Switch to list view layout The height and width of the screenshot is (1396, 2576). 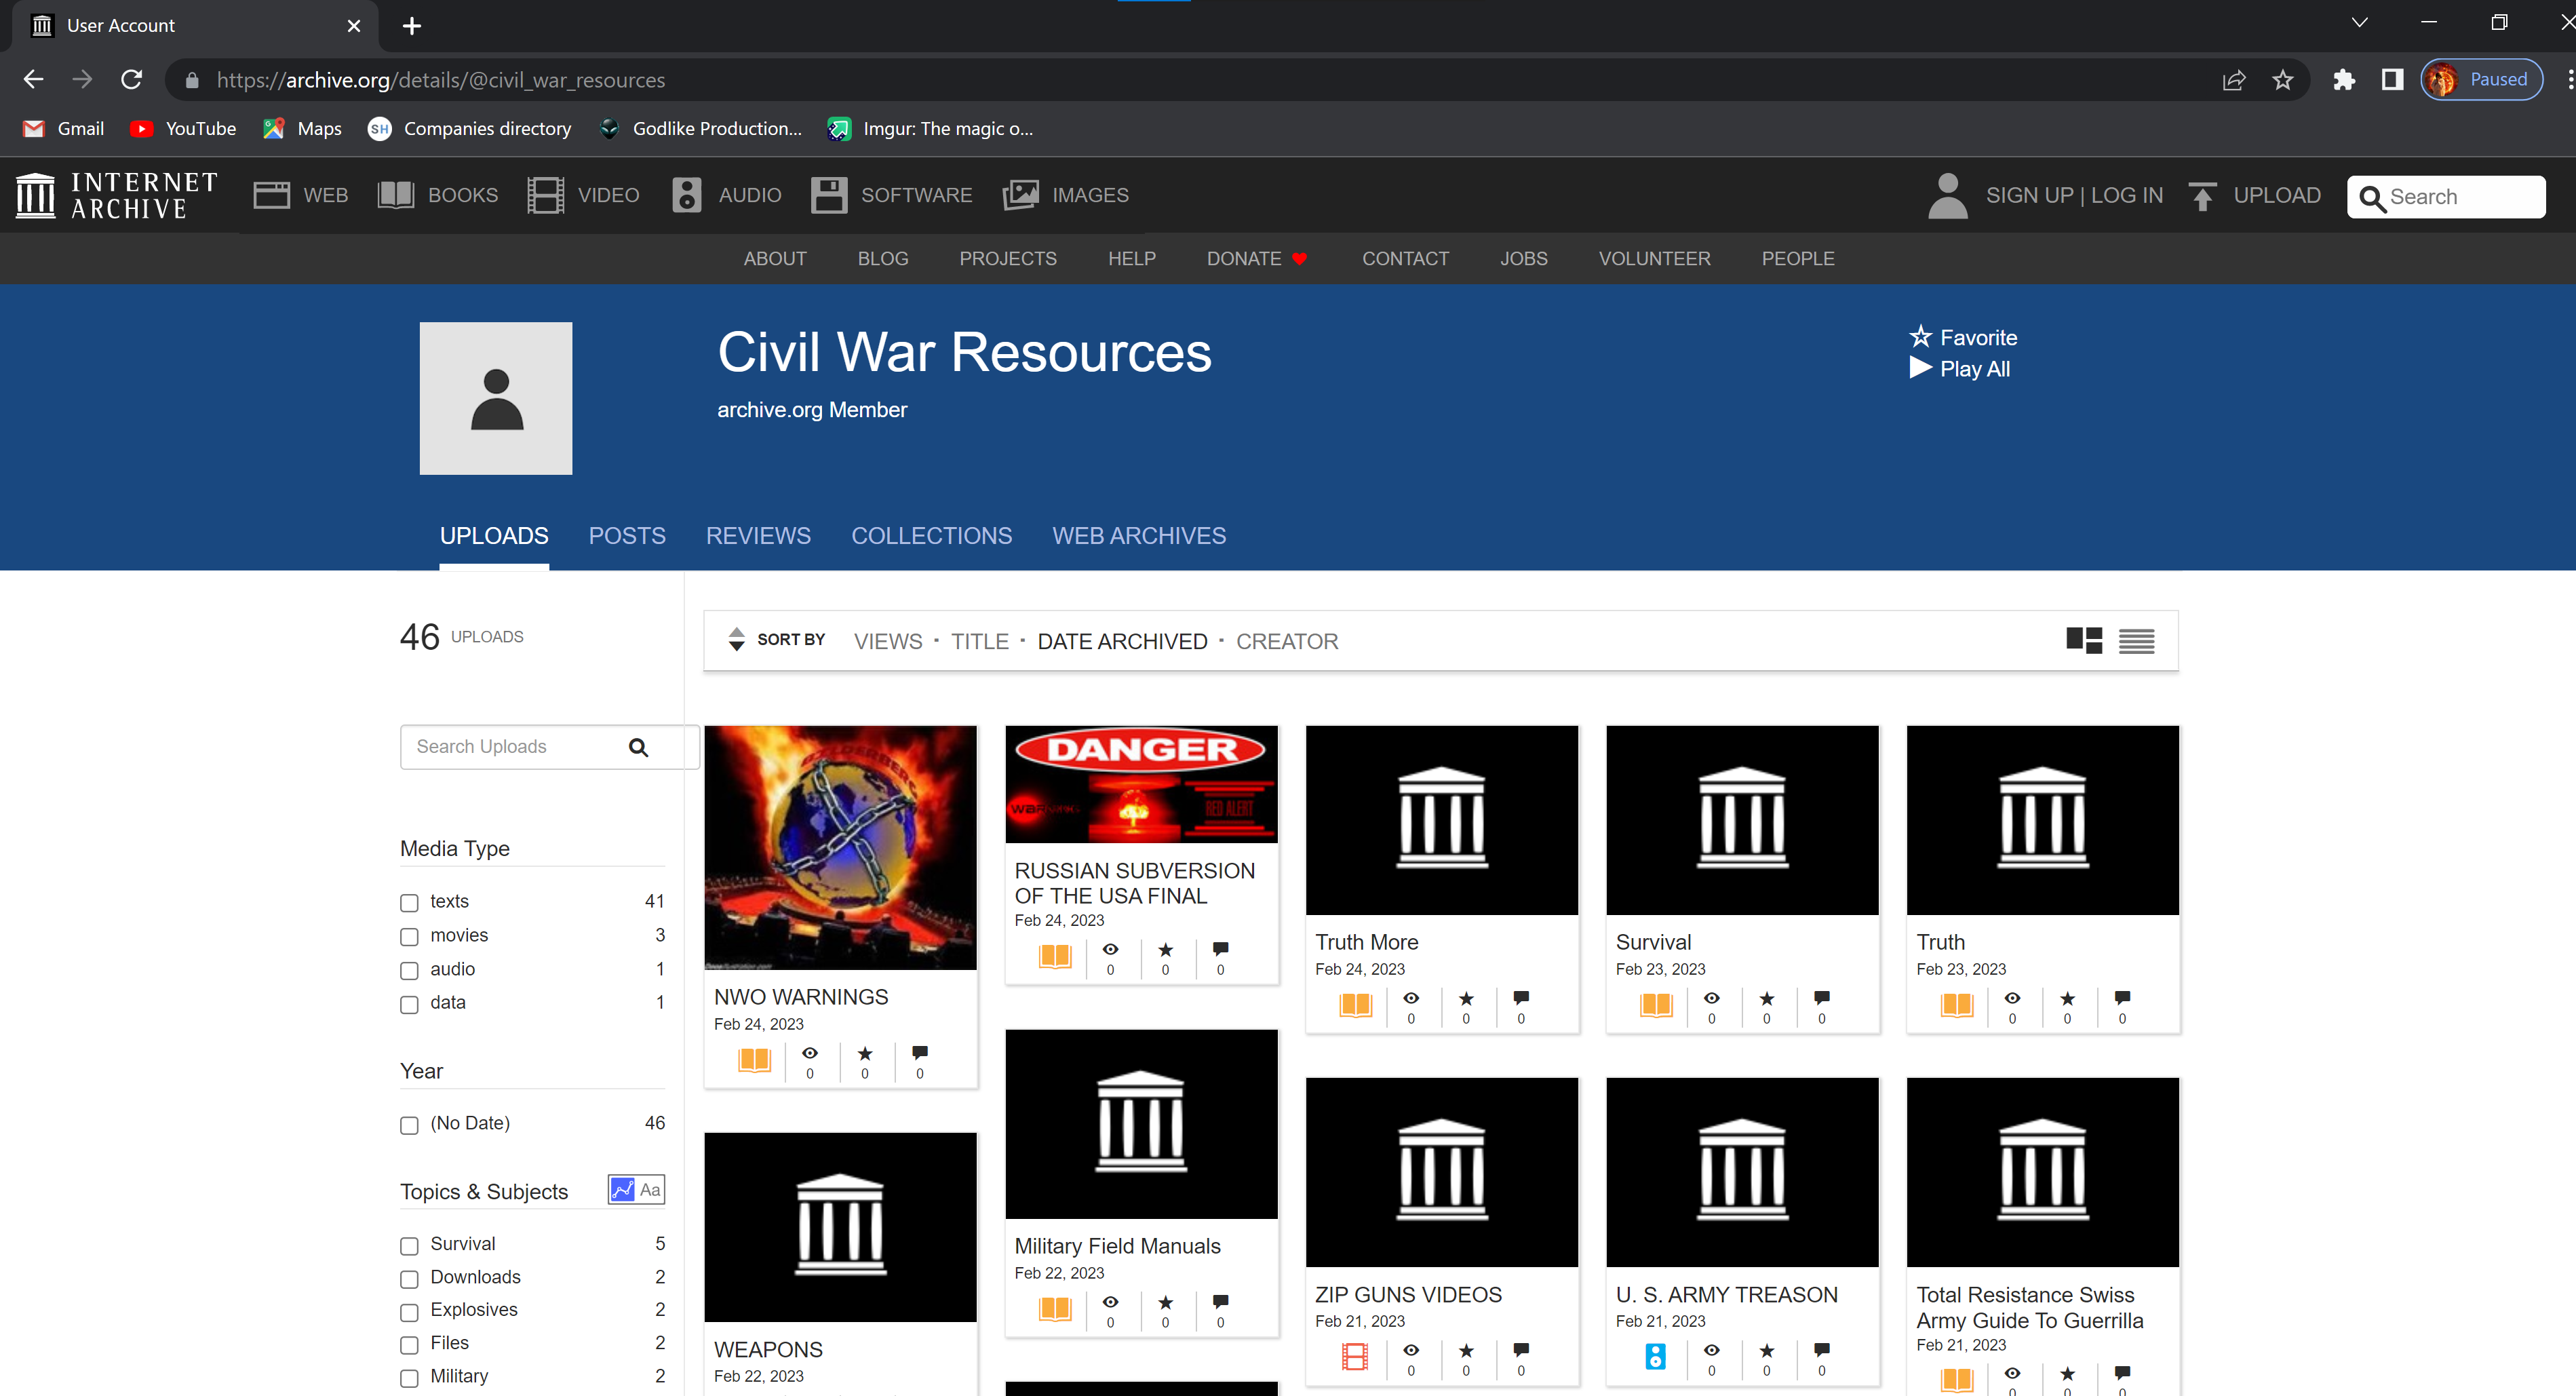[x=2137, y=641]
